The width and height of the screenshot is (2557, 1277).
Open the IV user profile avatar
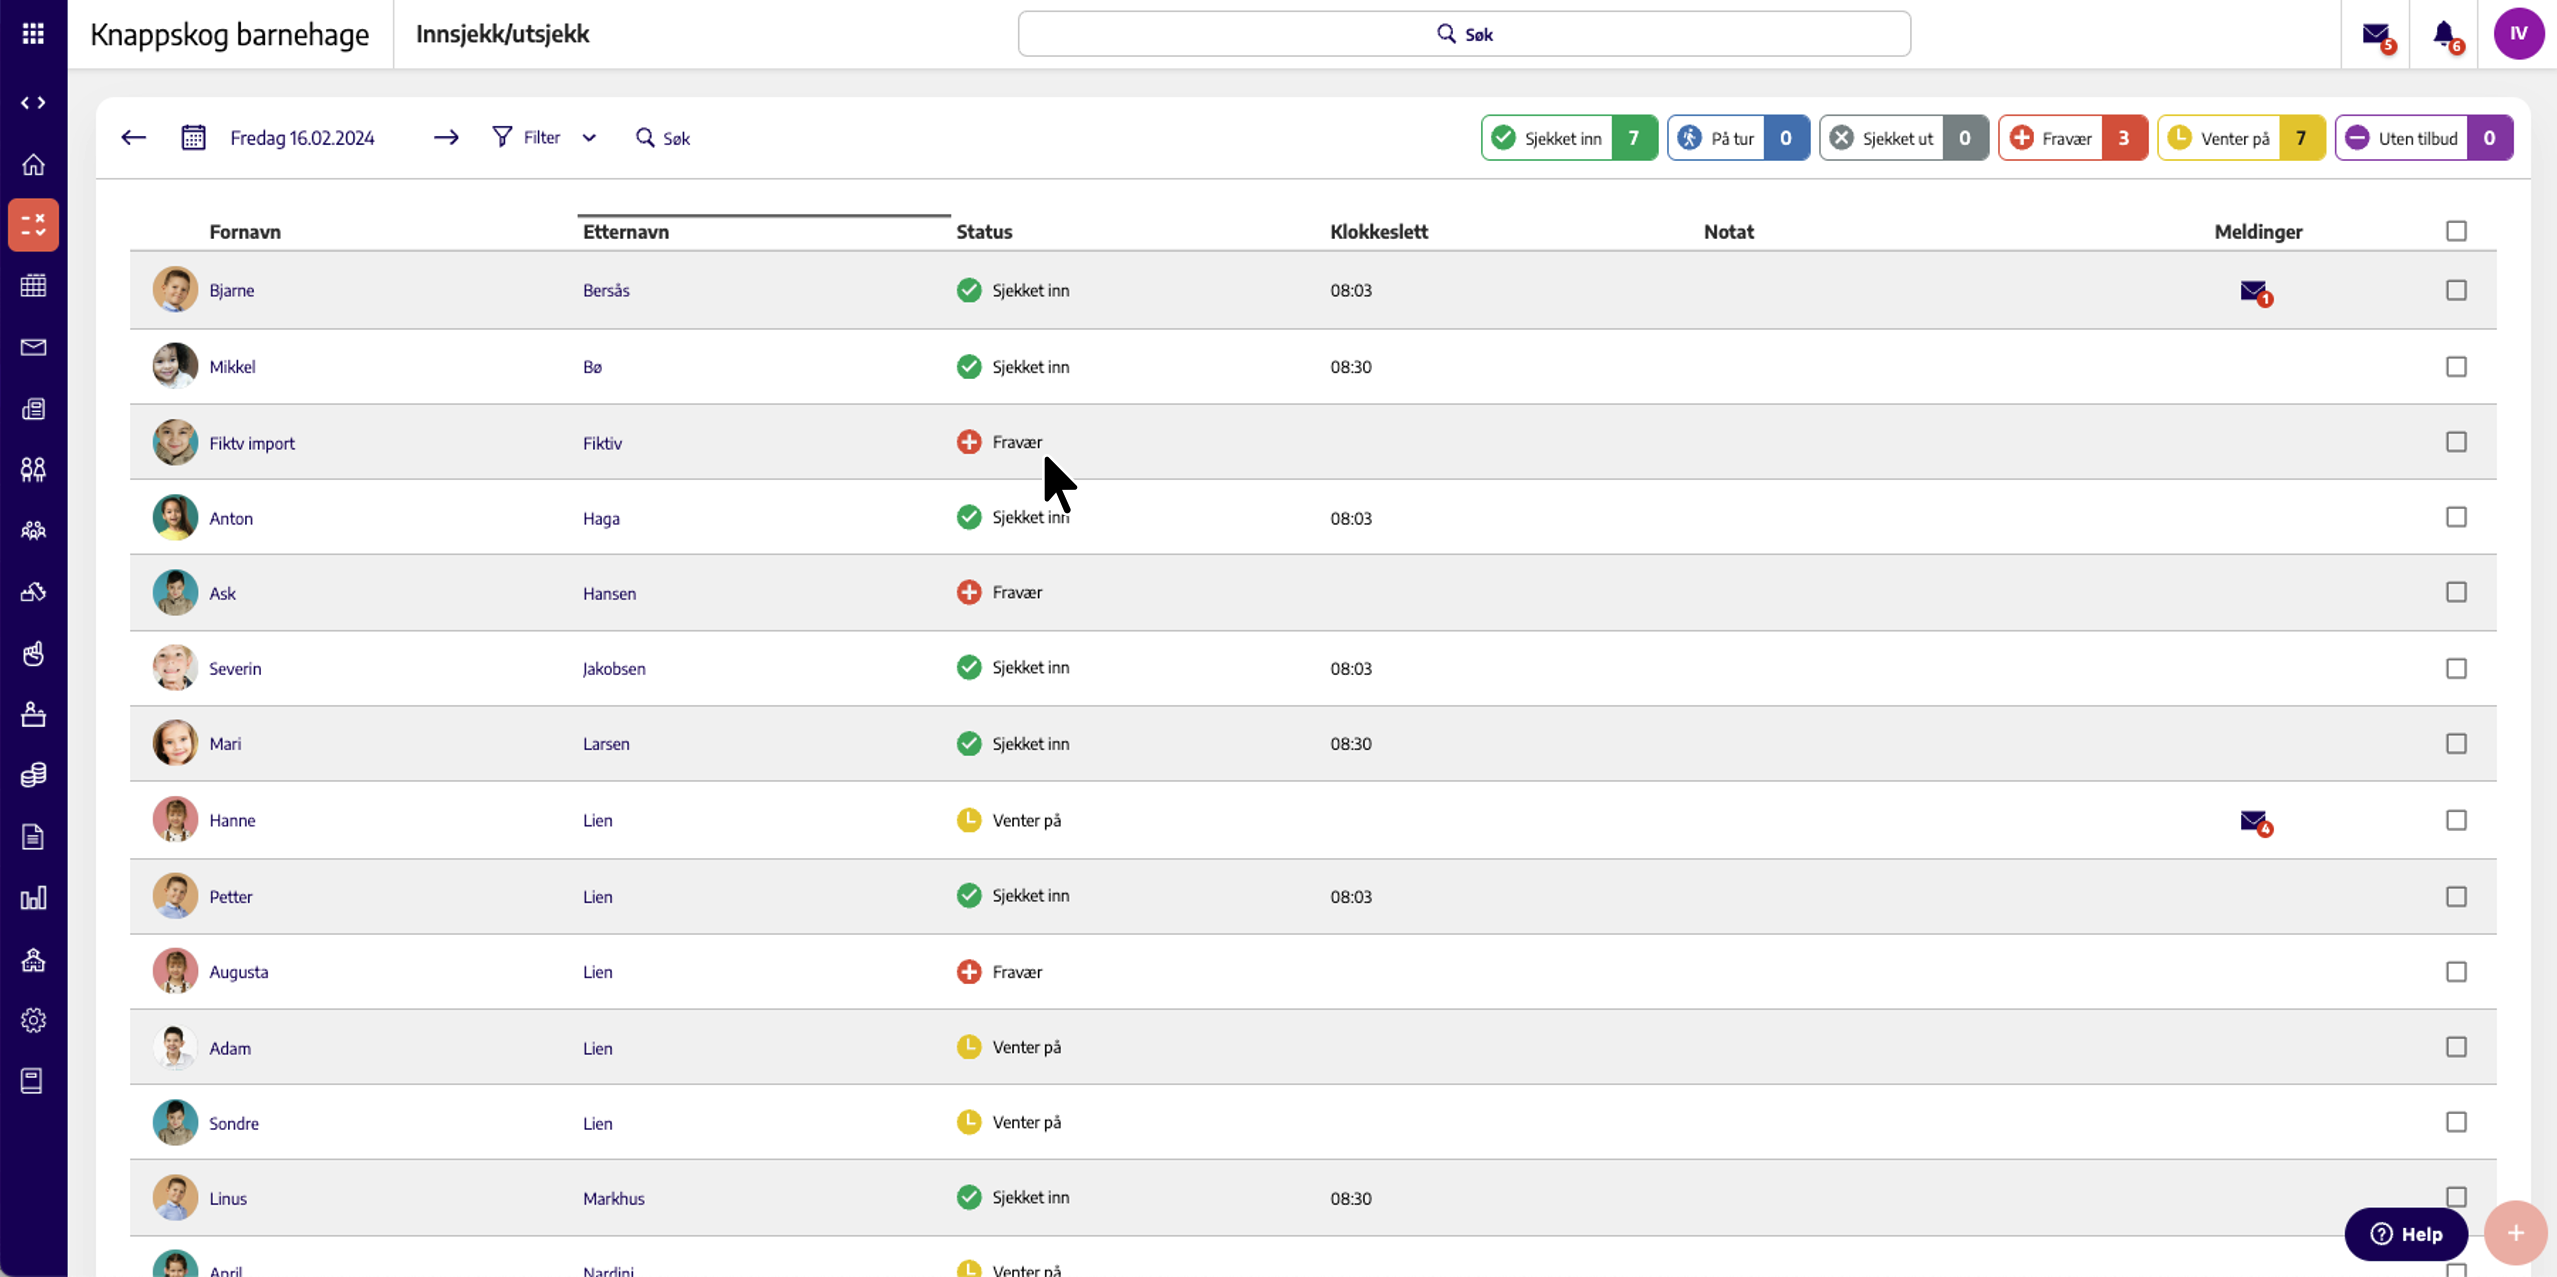[2518, 34]
